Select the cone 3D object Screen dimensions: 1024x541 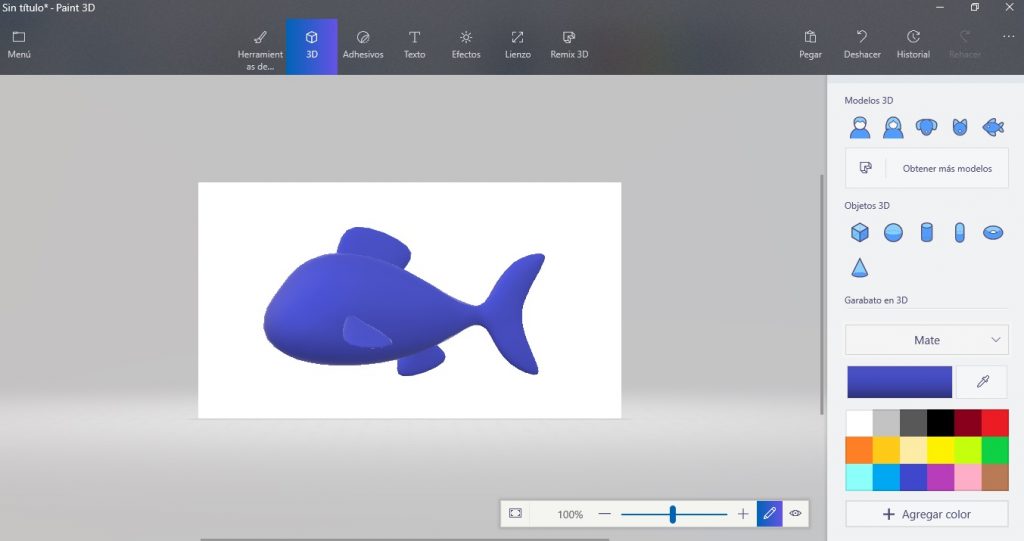[859, 267]
